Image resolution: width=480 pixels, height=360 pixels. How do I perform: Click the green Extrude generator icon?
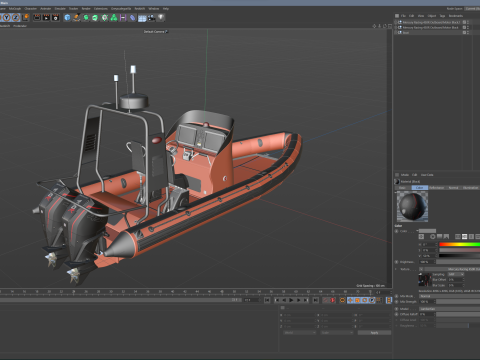(x=95, y=17)
